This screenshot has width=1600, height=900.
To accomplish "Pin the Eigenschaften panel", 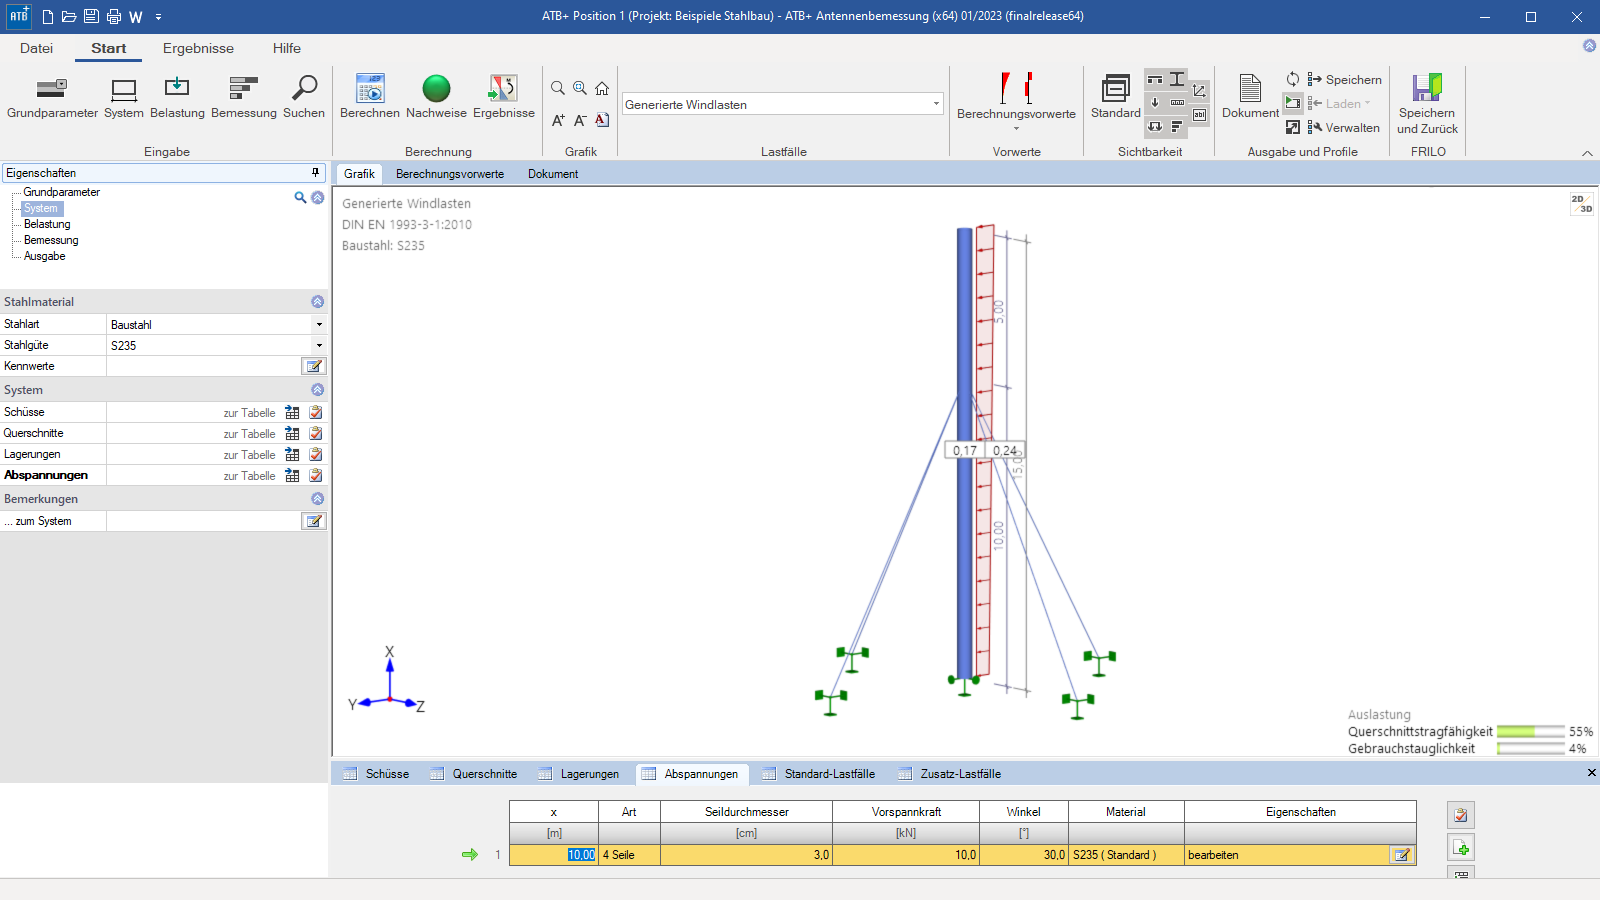I will point(315,173).
